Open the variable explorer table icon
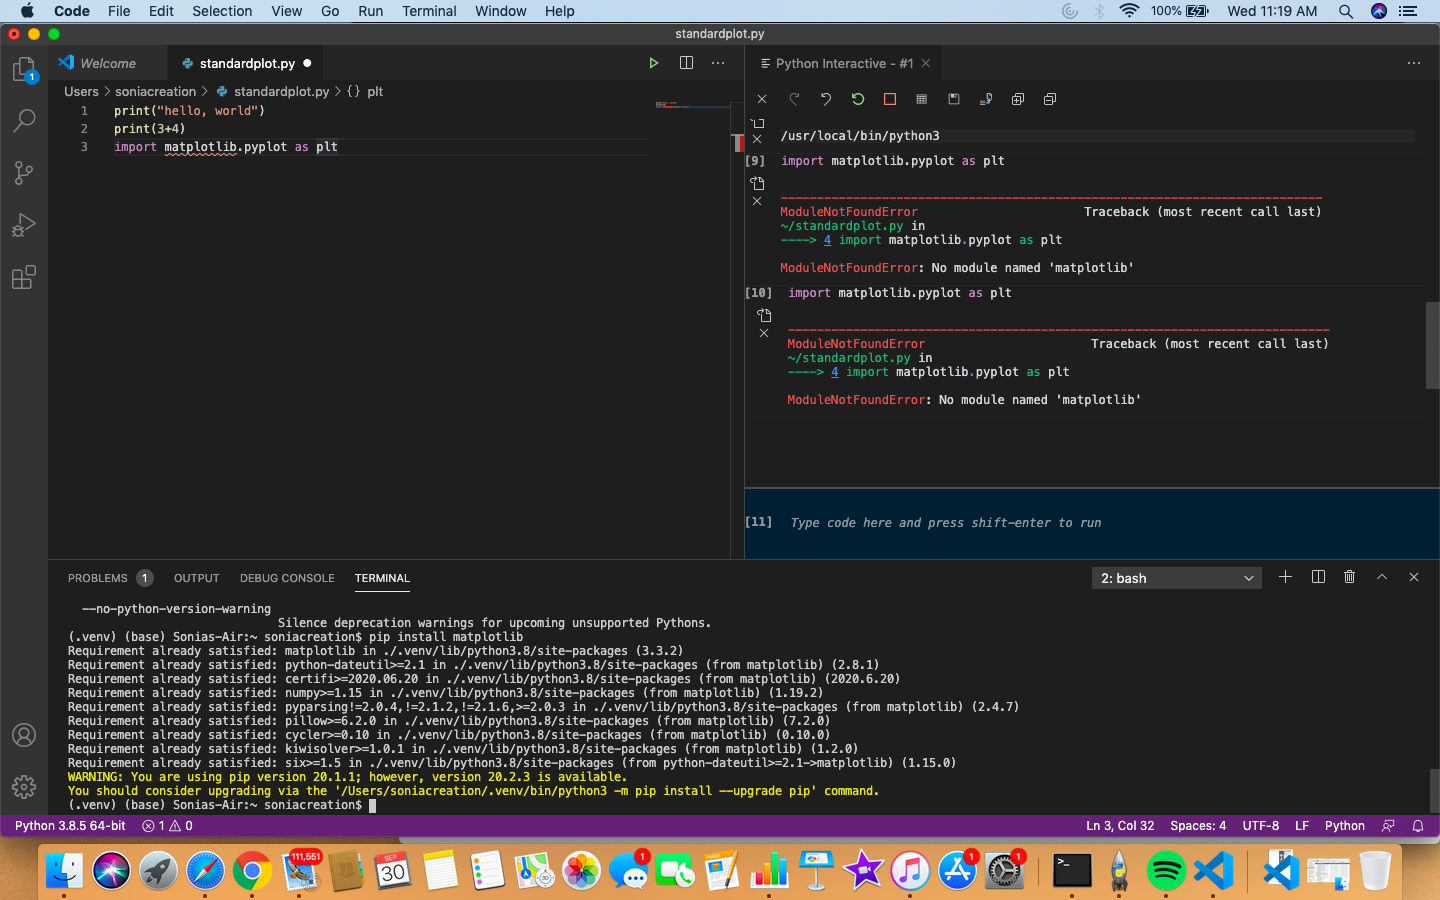The width and height of the screenshot is (1440, 900). click(921, 99)
